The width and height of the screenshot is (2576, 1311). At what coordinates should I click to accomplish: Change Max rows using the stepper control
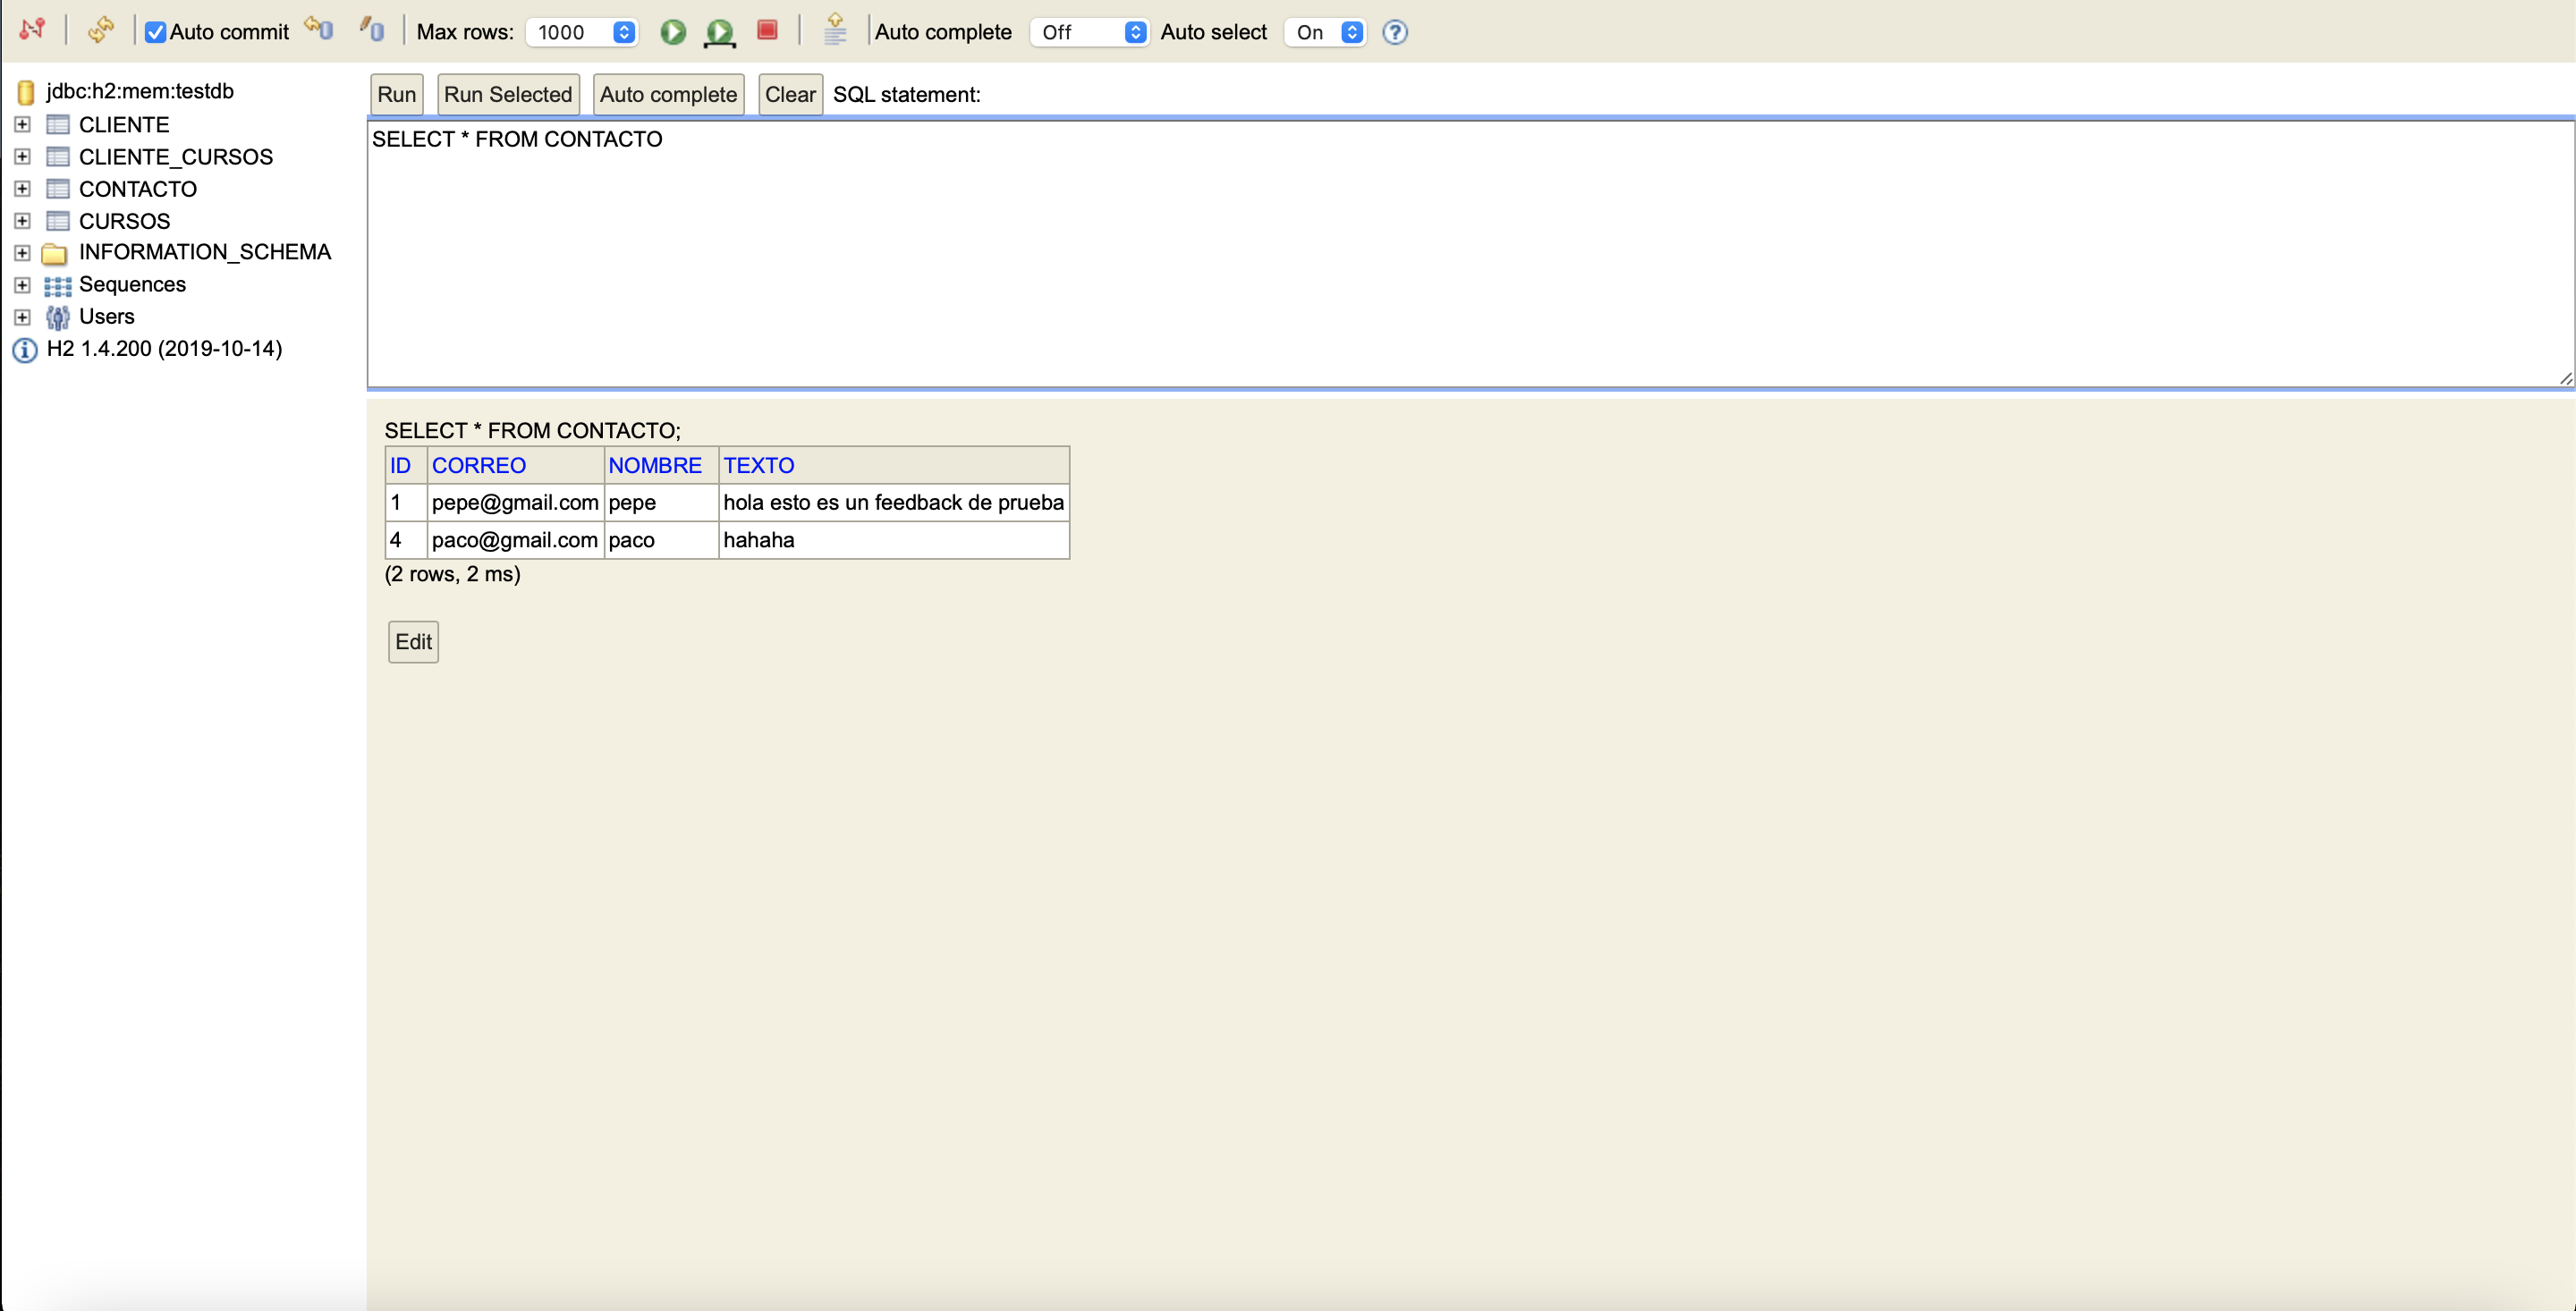(623, 32)
